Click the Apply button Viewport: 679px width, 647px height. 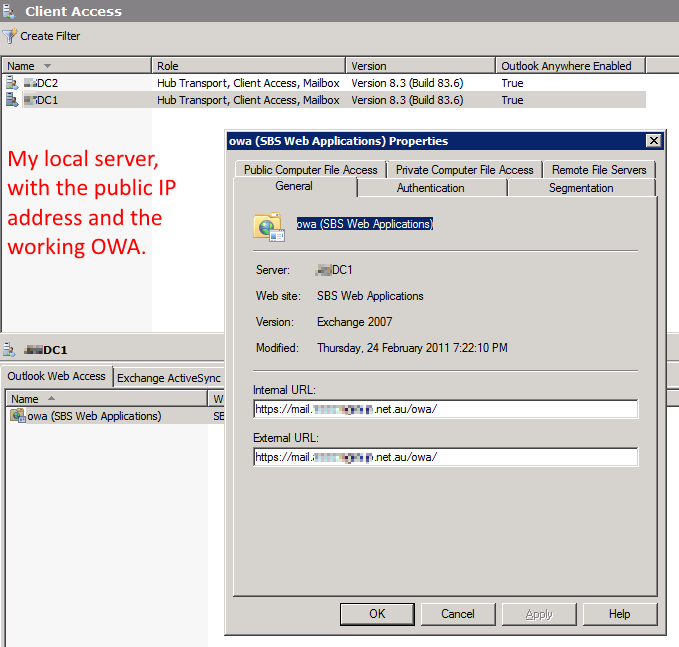click(539, 614)
